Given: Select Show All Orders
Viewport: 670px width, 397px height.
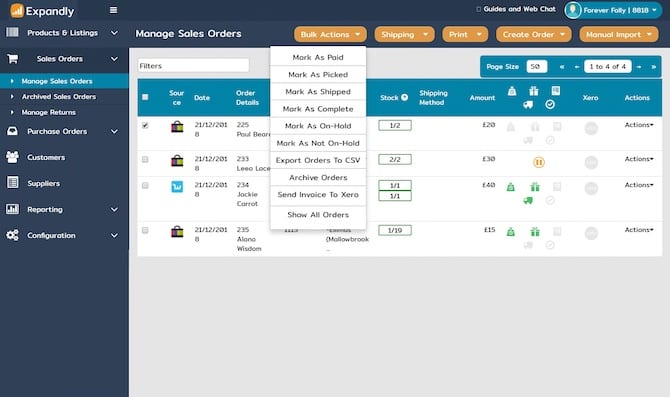Looking at the screenshot, I should click(318, 215).
